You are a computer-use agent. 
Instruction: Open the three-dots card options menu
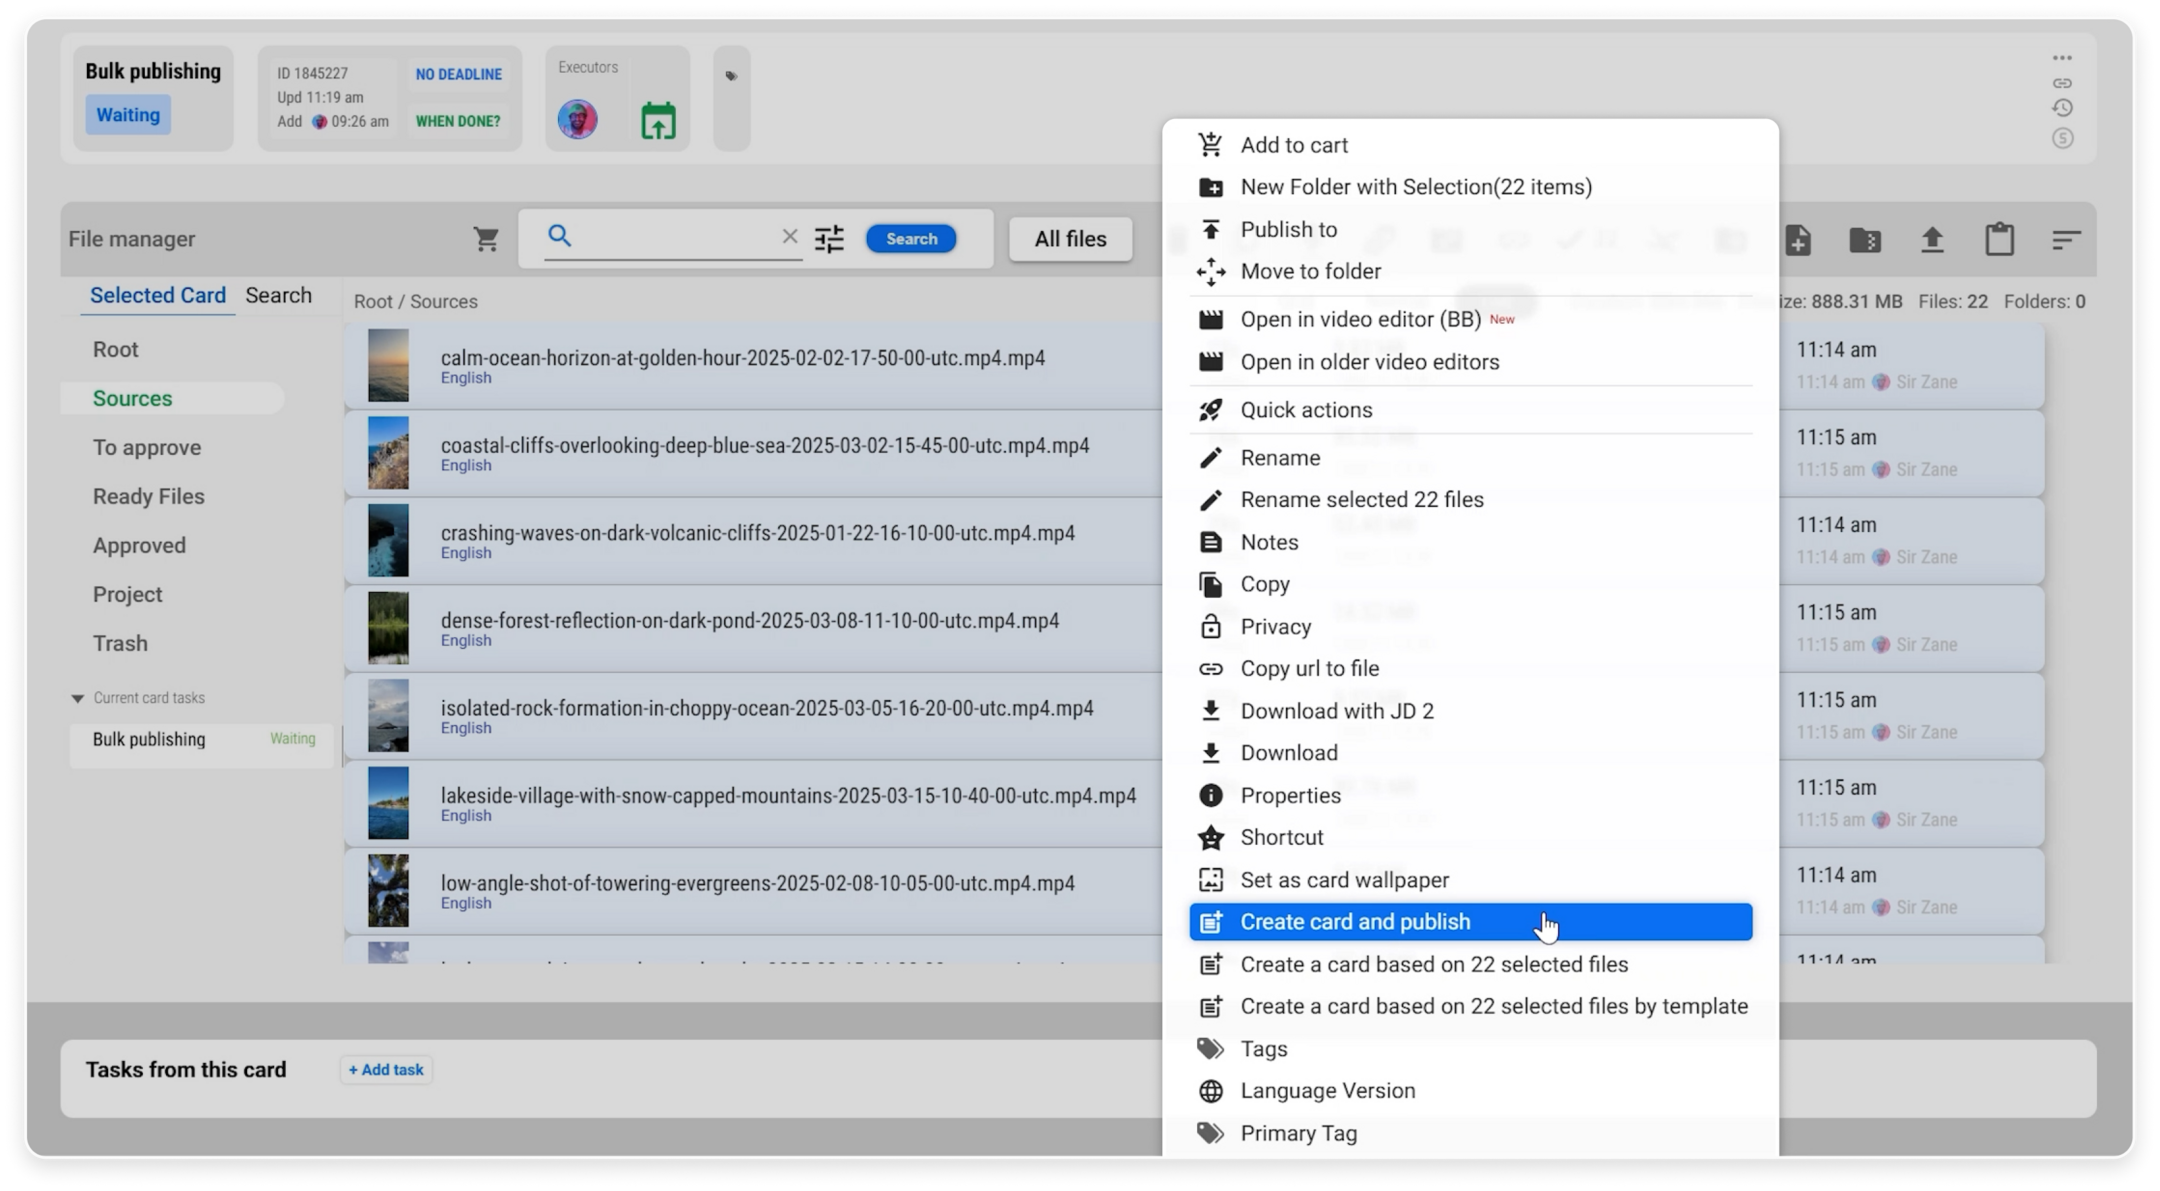point(2062,58)
